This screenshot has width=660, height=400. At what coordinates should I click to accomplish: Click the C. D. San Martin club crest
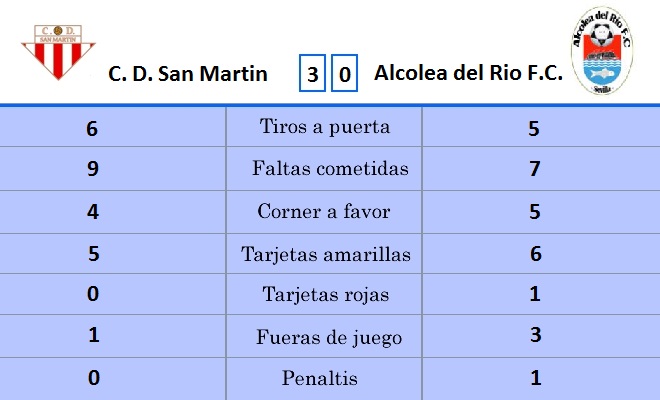59,53
